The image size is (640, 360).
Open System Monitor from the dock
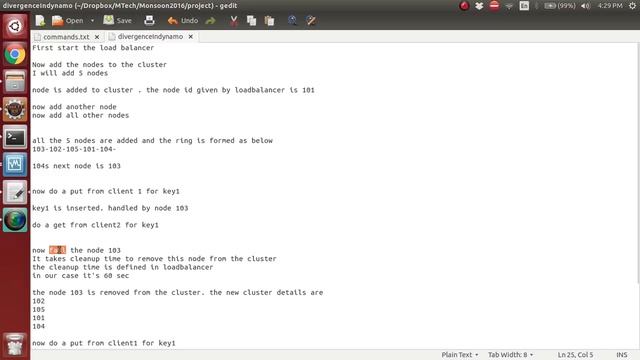(15, 164)
